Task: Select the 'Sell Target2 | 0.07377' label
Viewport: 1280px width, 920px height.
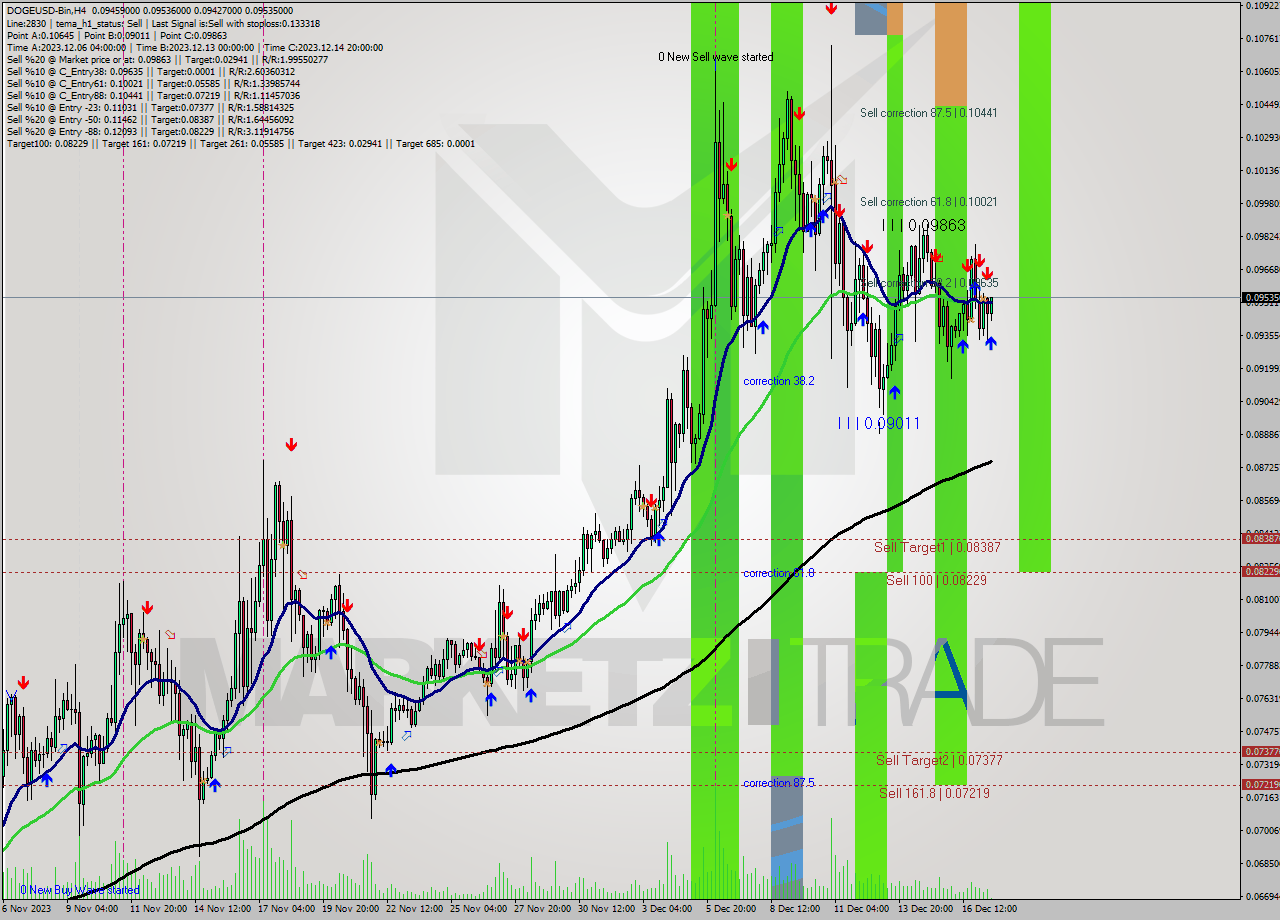Action: tap(939, 760)
